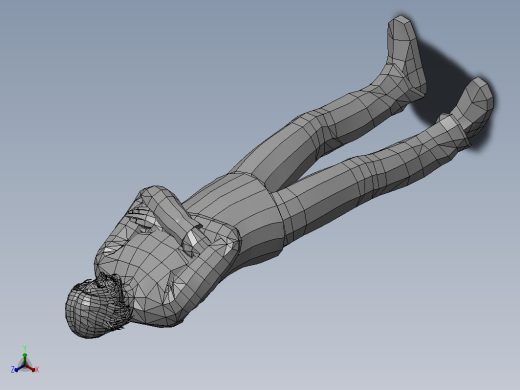Click the green Y axis of the orientation triad

(25, 355)
